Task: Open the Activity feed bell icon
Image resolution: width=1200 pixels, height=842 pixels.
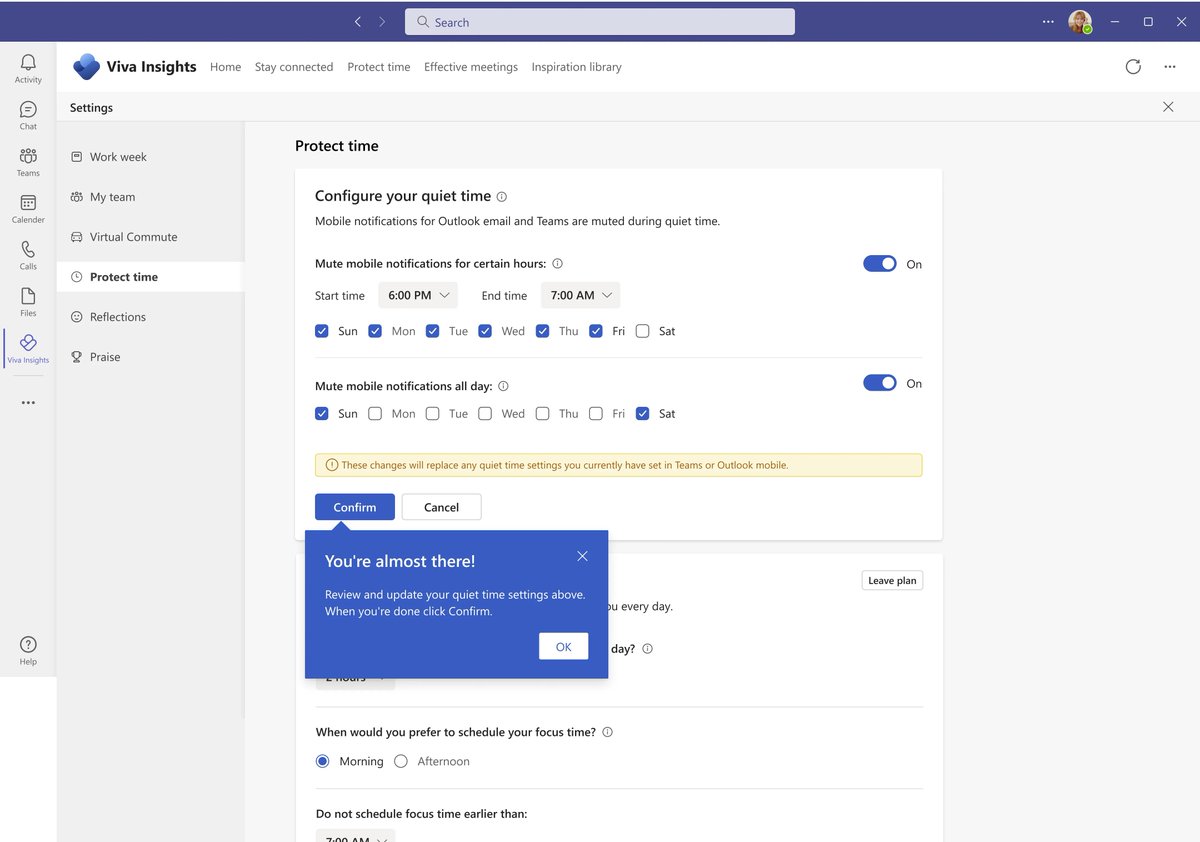Action: [x=28, y=69]
